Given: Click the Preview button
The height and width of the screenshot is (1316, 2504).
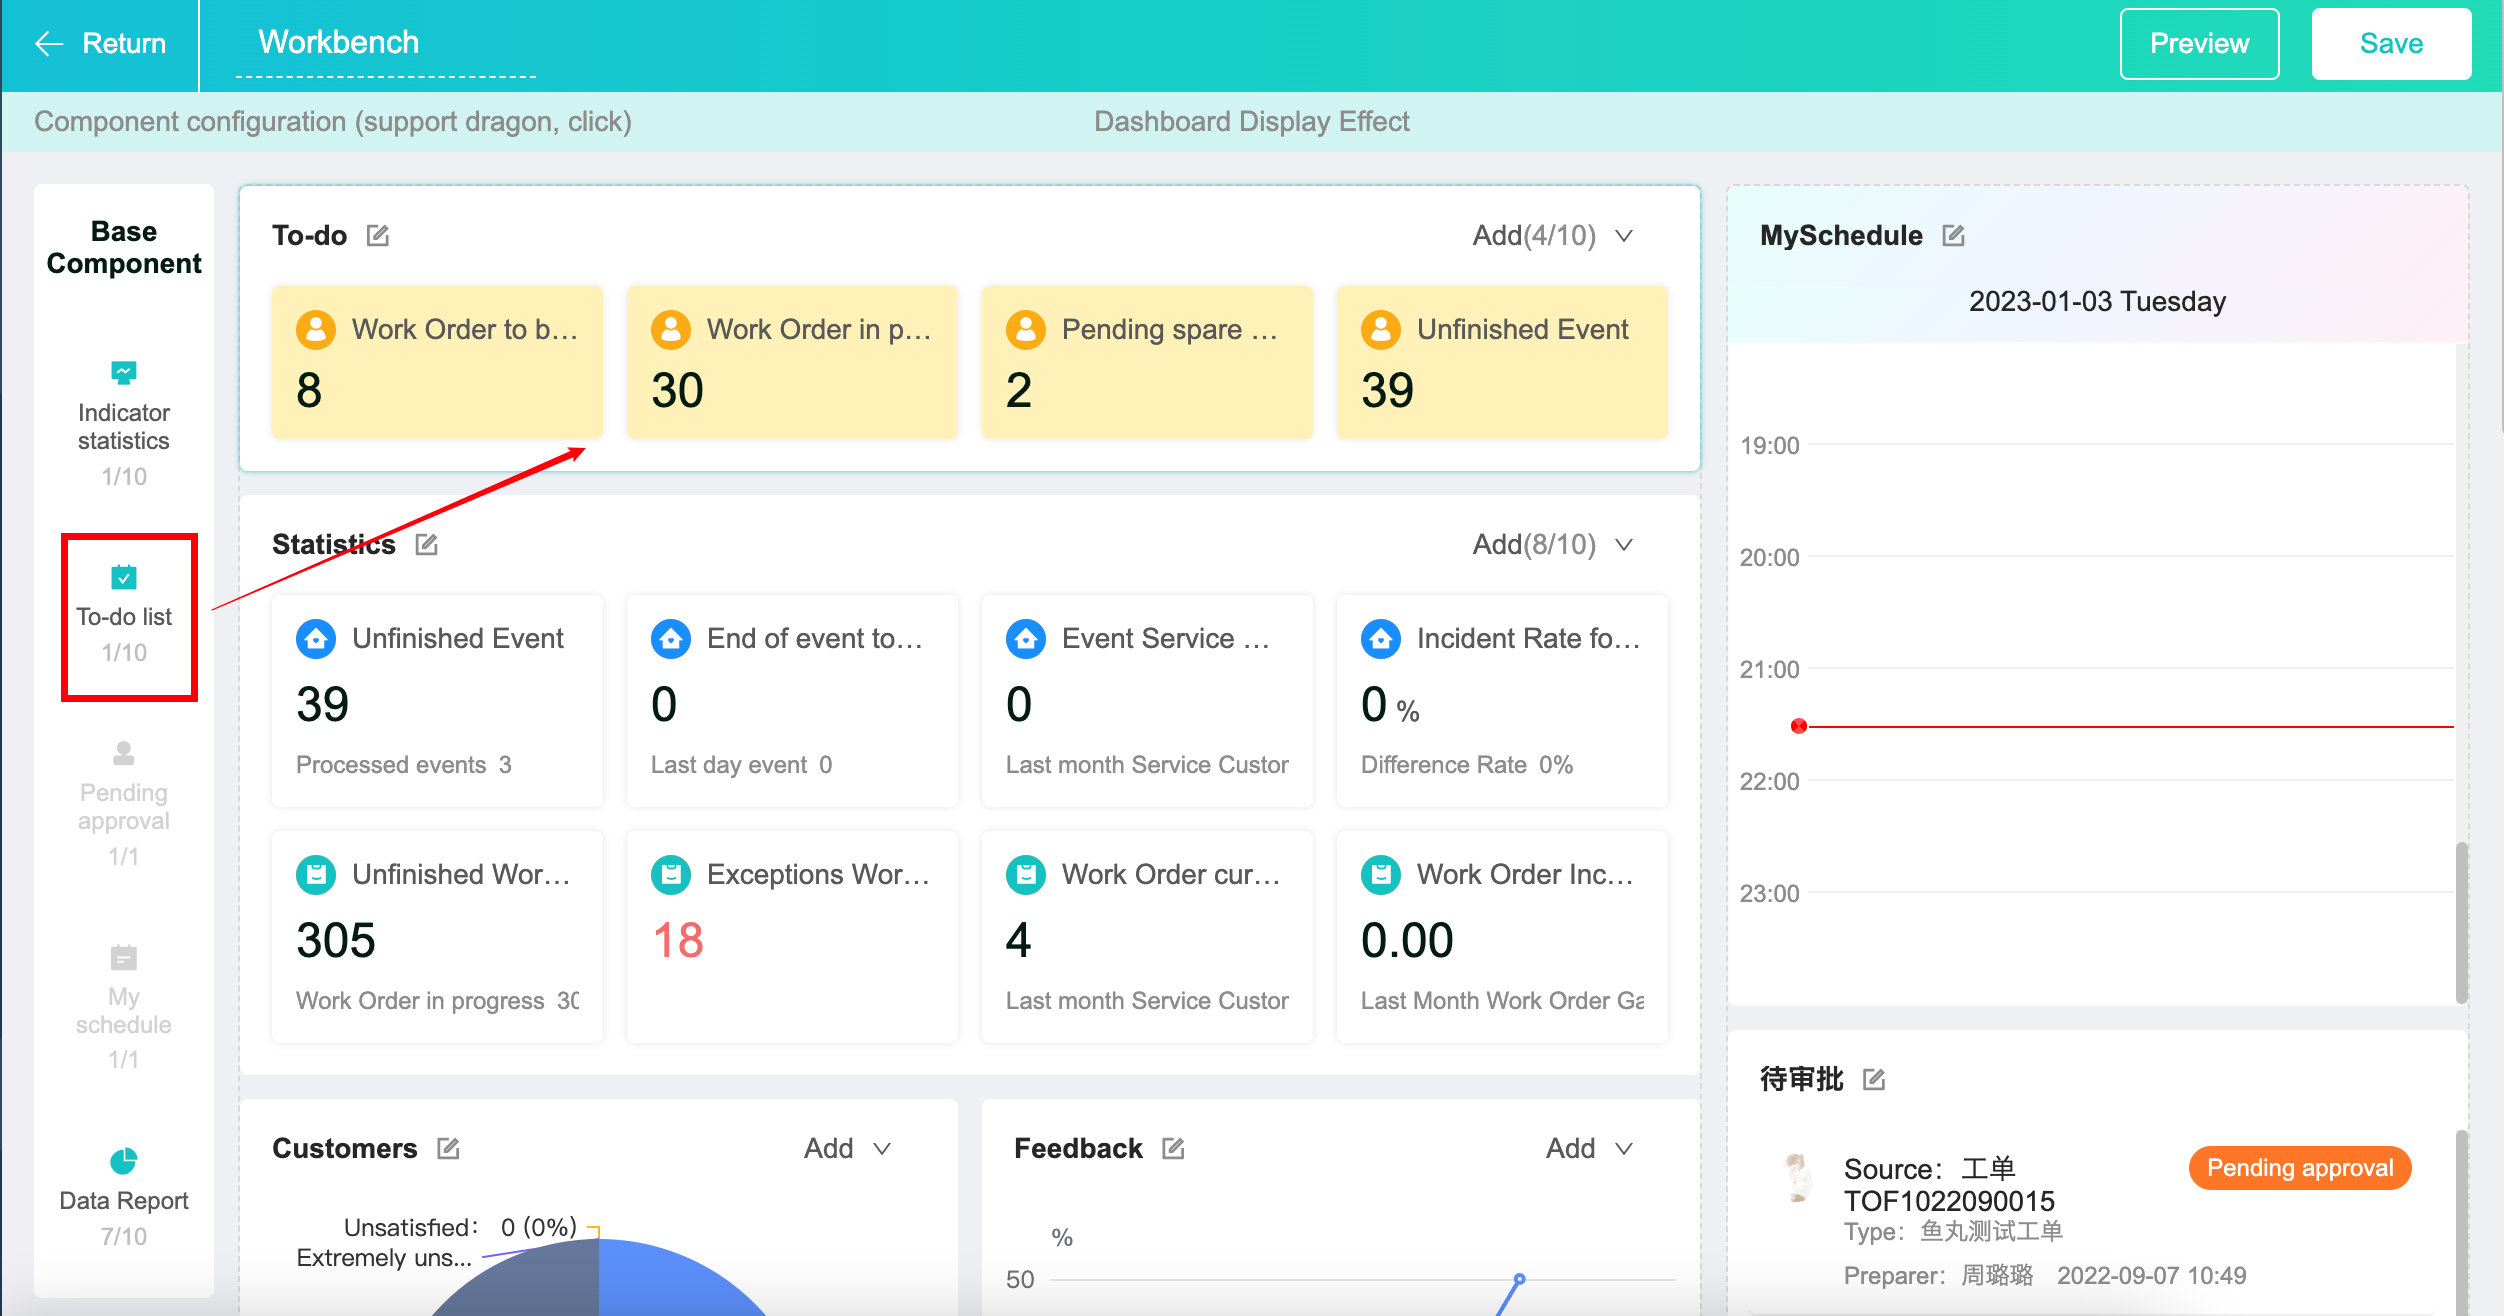Looking at the screenshot, I should (x=2199, y=43).
